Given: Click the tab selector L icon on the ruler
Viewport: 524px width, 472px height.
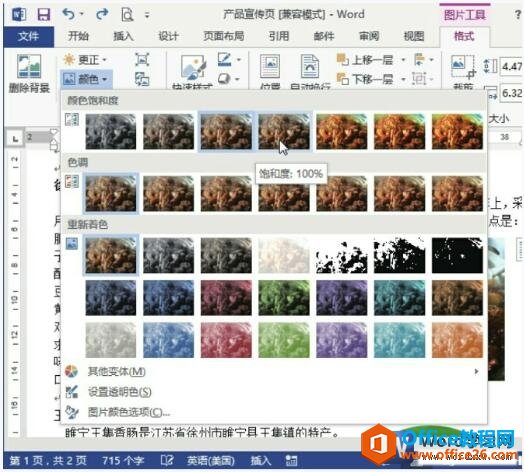Looking at the screenshot, I should coord(15,138).
